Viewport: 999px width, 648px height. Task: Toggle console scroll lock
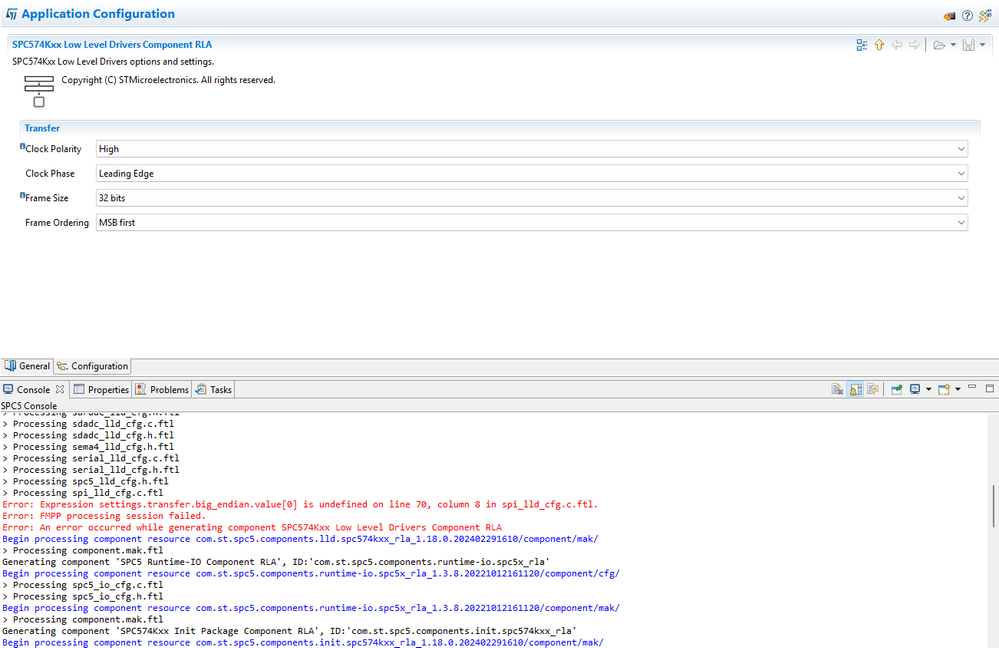coord(856,389)
